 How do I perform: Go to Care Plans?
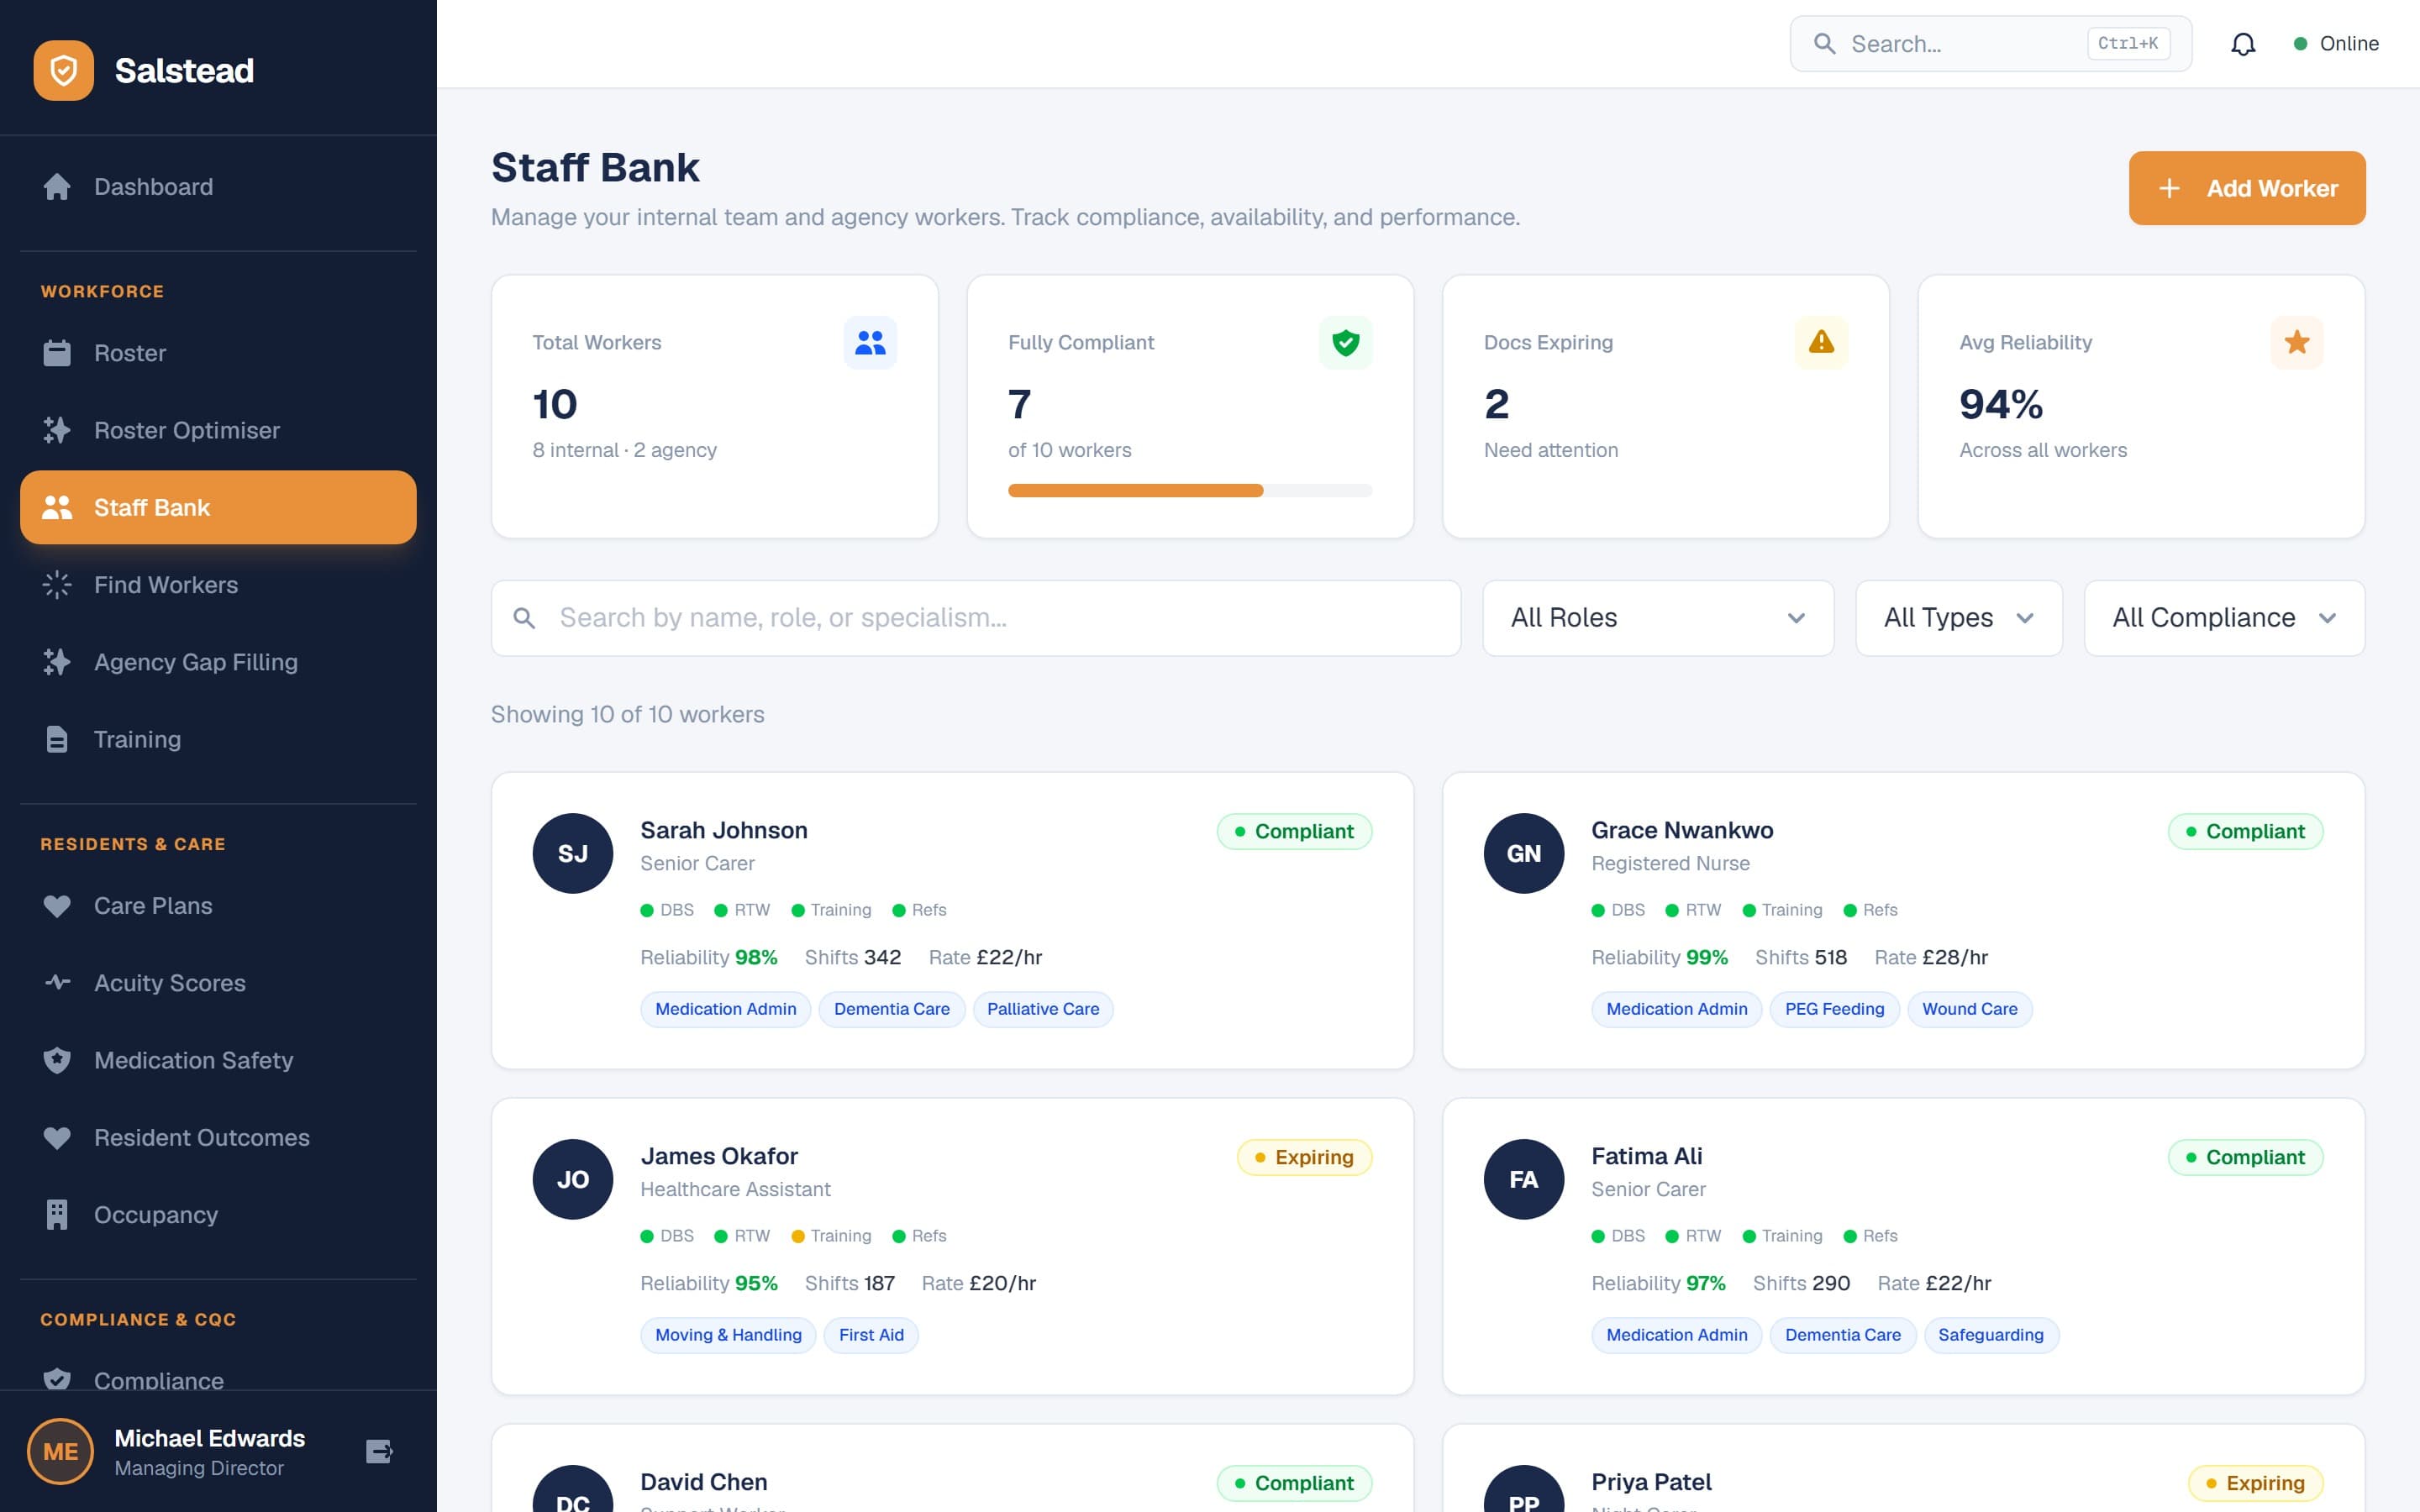point(218,906)
